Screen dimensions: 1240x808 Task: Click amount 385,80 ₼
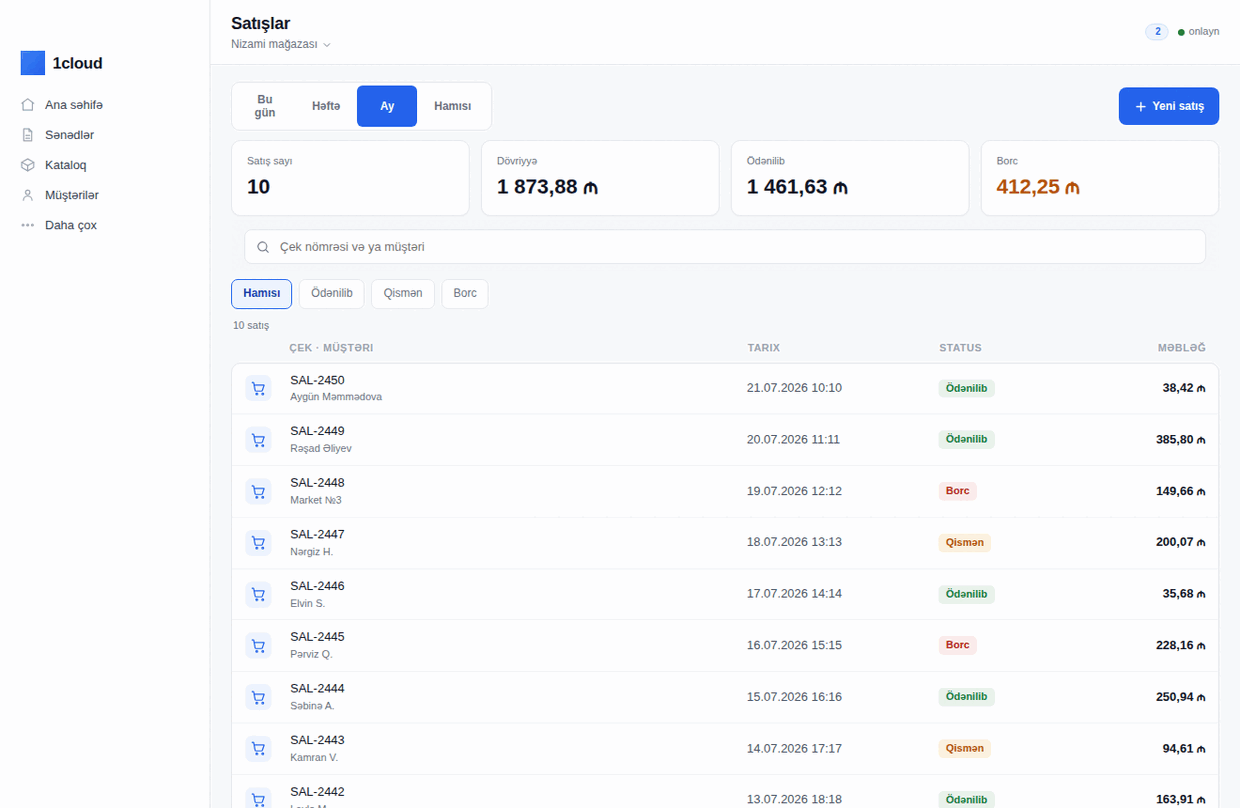[1181, 440]
